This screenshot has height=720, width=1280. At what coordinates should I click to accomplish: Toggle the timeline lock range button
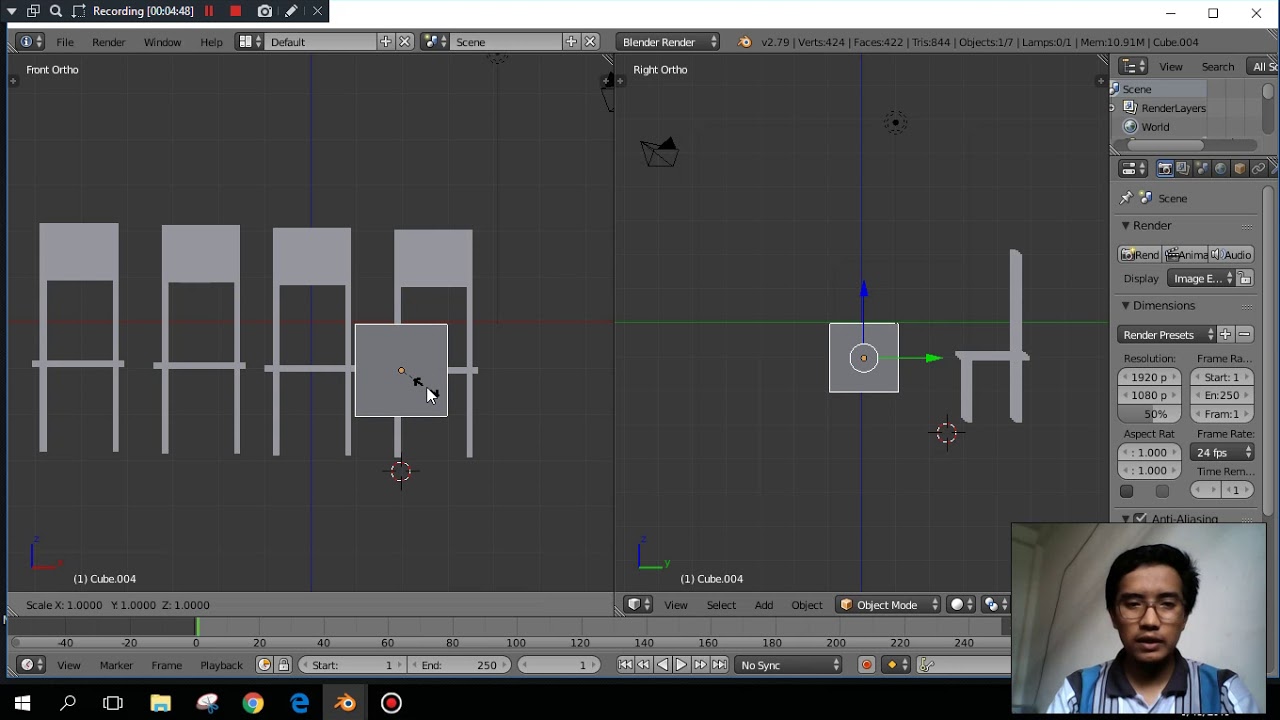pyautogui.click(x=283, y=665)
